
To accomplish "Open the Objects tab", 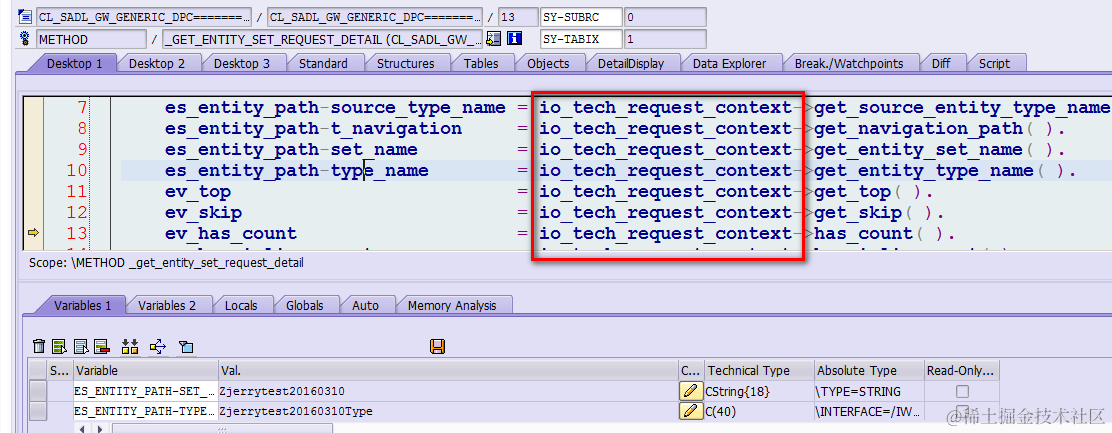I will 548,63.
